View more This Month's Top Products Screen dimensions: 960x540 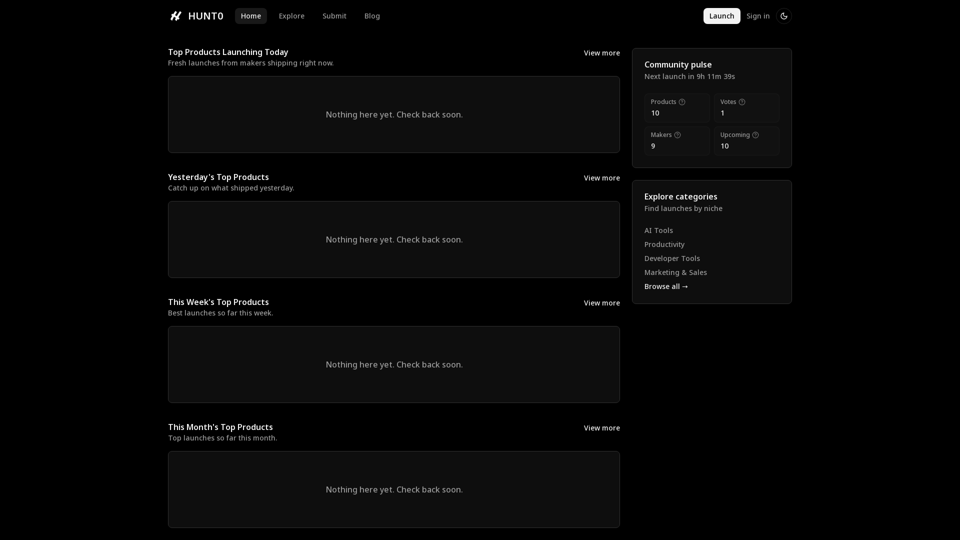coord(601,428)
